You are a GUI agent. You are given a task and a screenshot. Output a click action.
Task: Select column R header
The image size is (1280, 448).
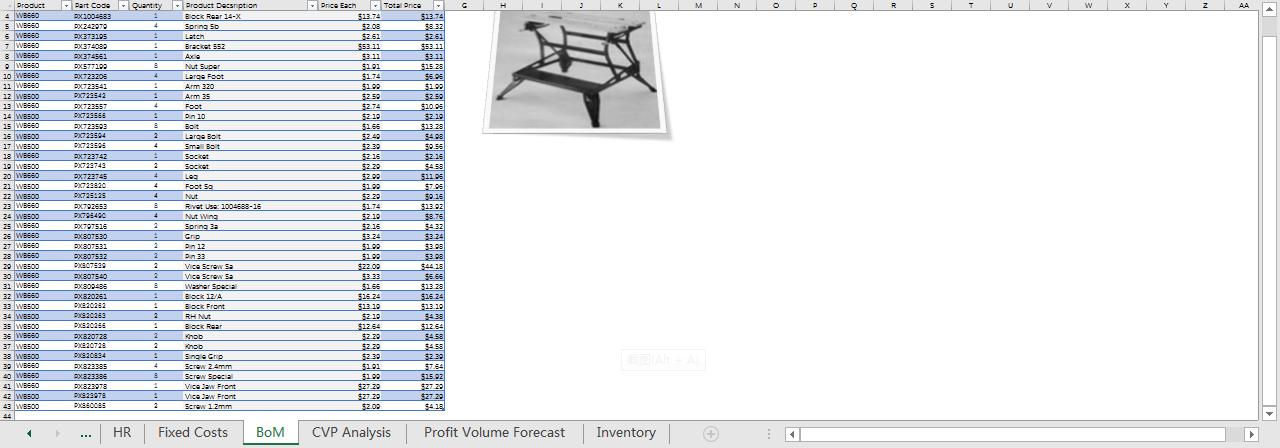[x=893, y=6]
